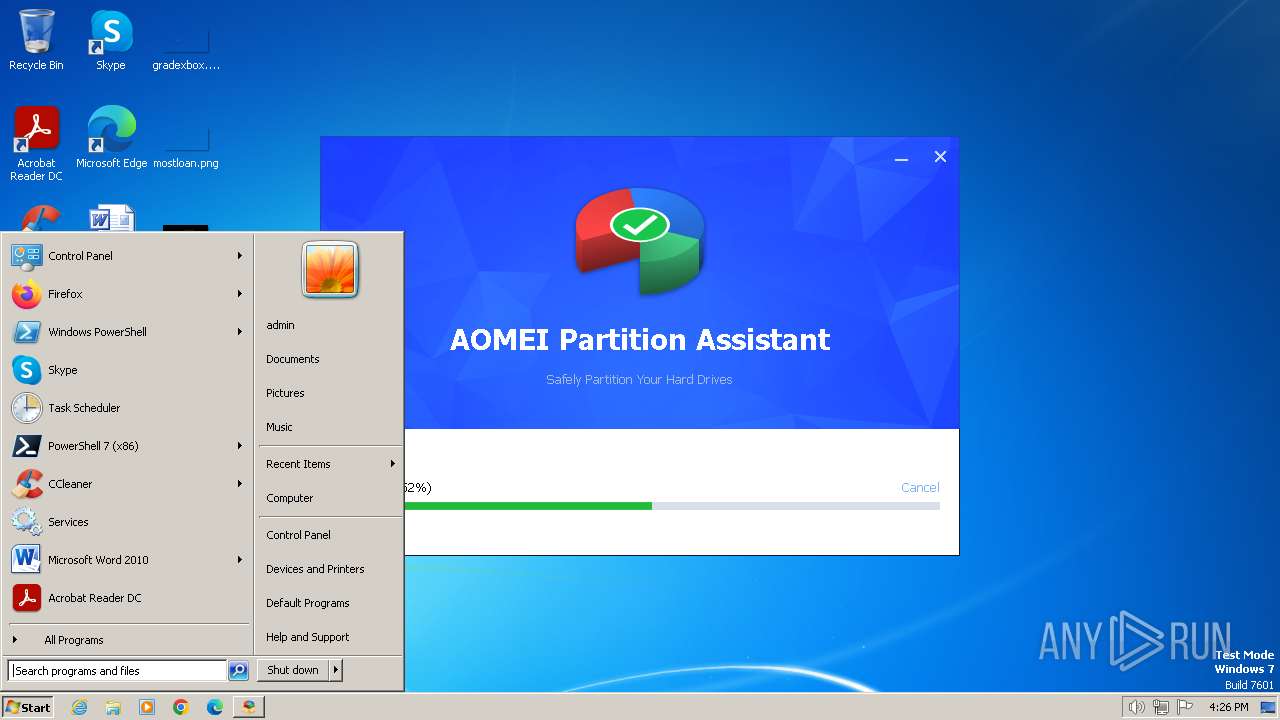The height and width of the screenshot is (720, 1280).
Task: Open Acrobat Reader DC desktop shortcut
Action: [x=36, y=143]
